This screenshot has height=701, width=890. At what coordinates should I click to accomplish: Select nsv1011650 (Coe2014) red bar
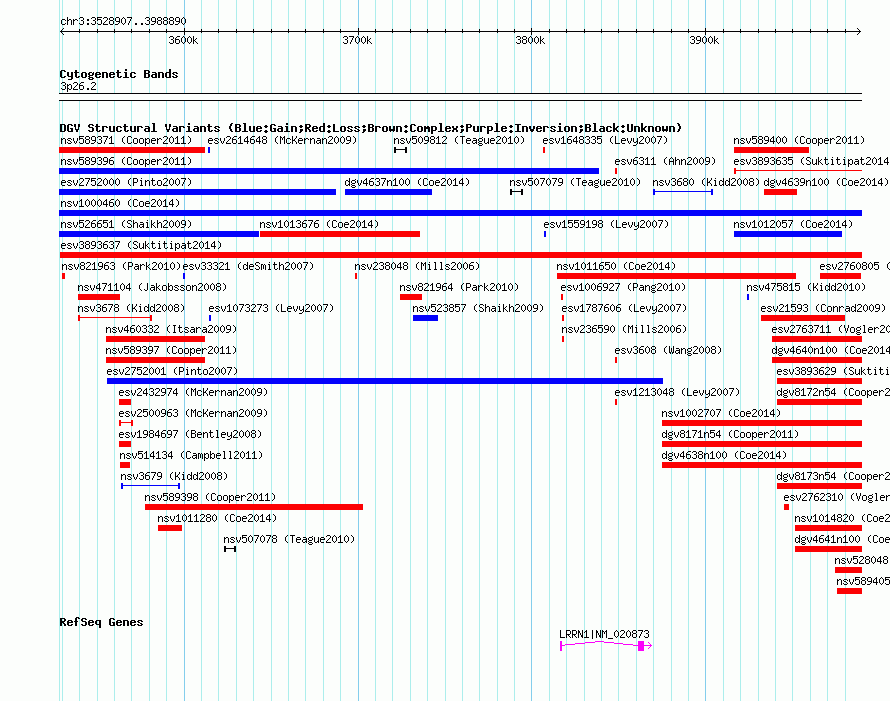pyautogui.click(x=676, y=276)
